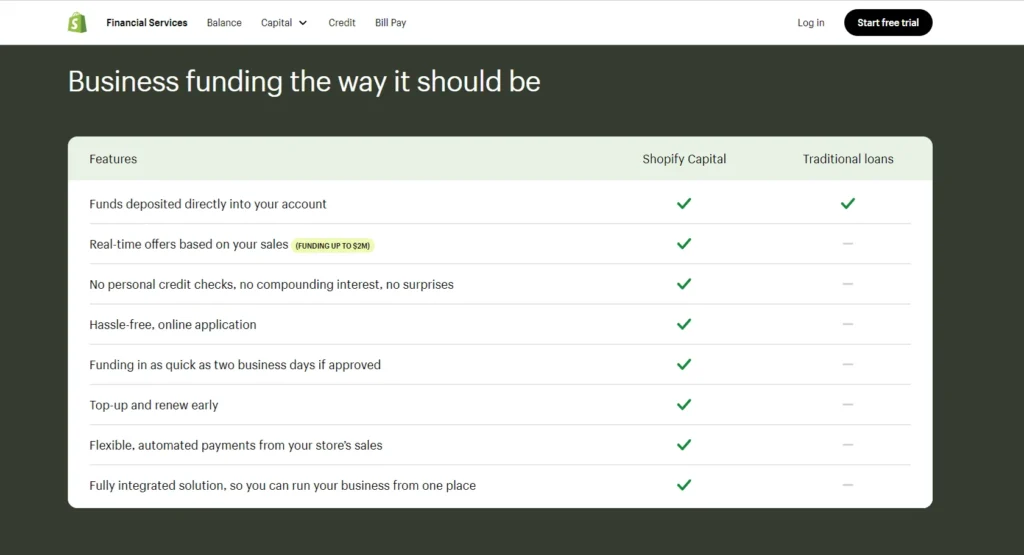Click Traditional loans dash for top-up and renew row
Viewport: 1024px width, 555px height.
click(x=848, y=405)
